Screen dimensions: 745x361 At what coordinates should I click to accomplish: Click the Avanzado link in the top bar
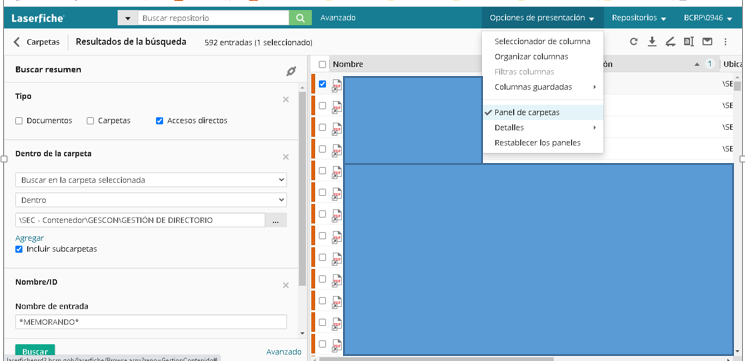click(x=338, y=18)
